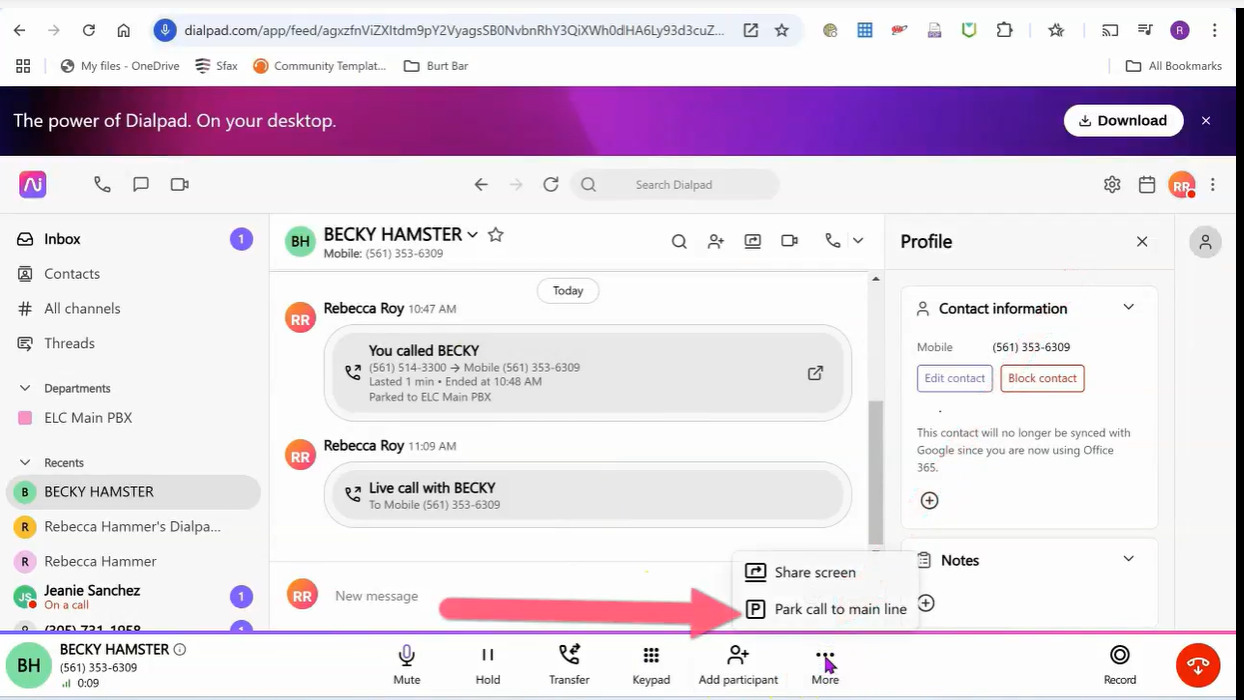Download the Dialpad desktop app
Image resolution: width=1244 pixels, height=700 pixels.
pos(1123,120)
